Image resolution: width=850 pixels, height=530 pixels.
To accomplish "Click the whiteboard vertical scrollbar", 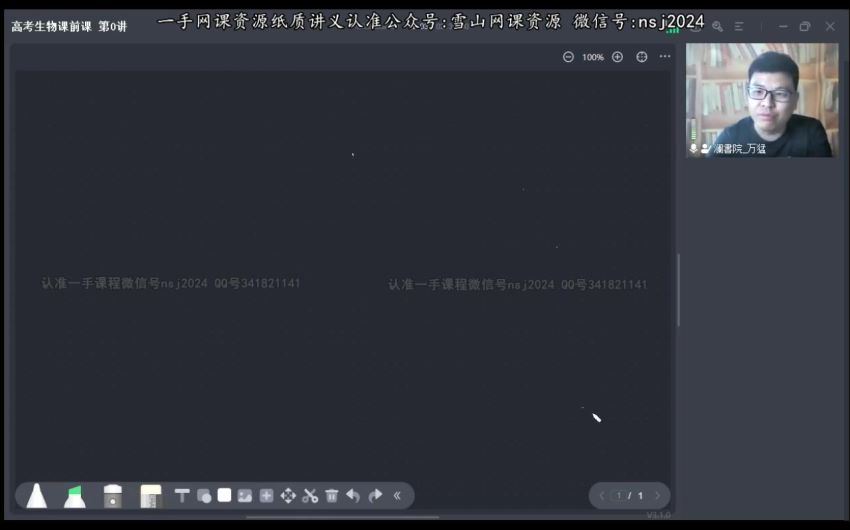I will pyautogui.click(x=678, y=290).
